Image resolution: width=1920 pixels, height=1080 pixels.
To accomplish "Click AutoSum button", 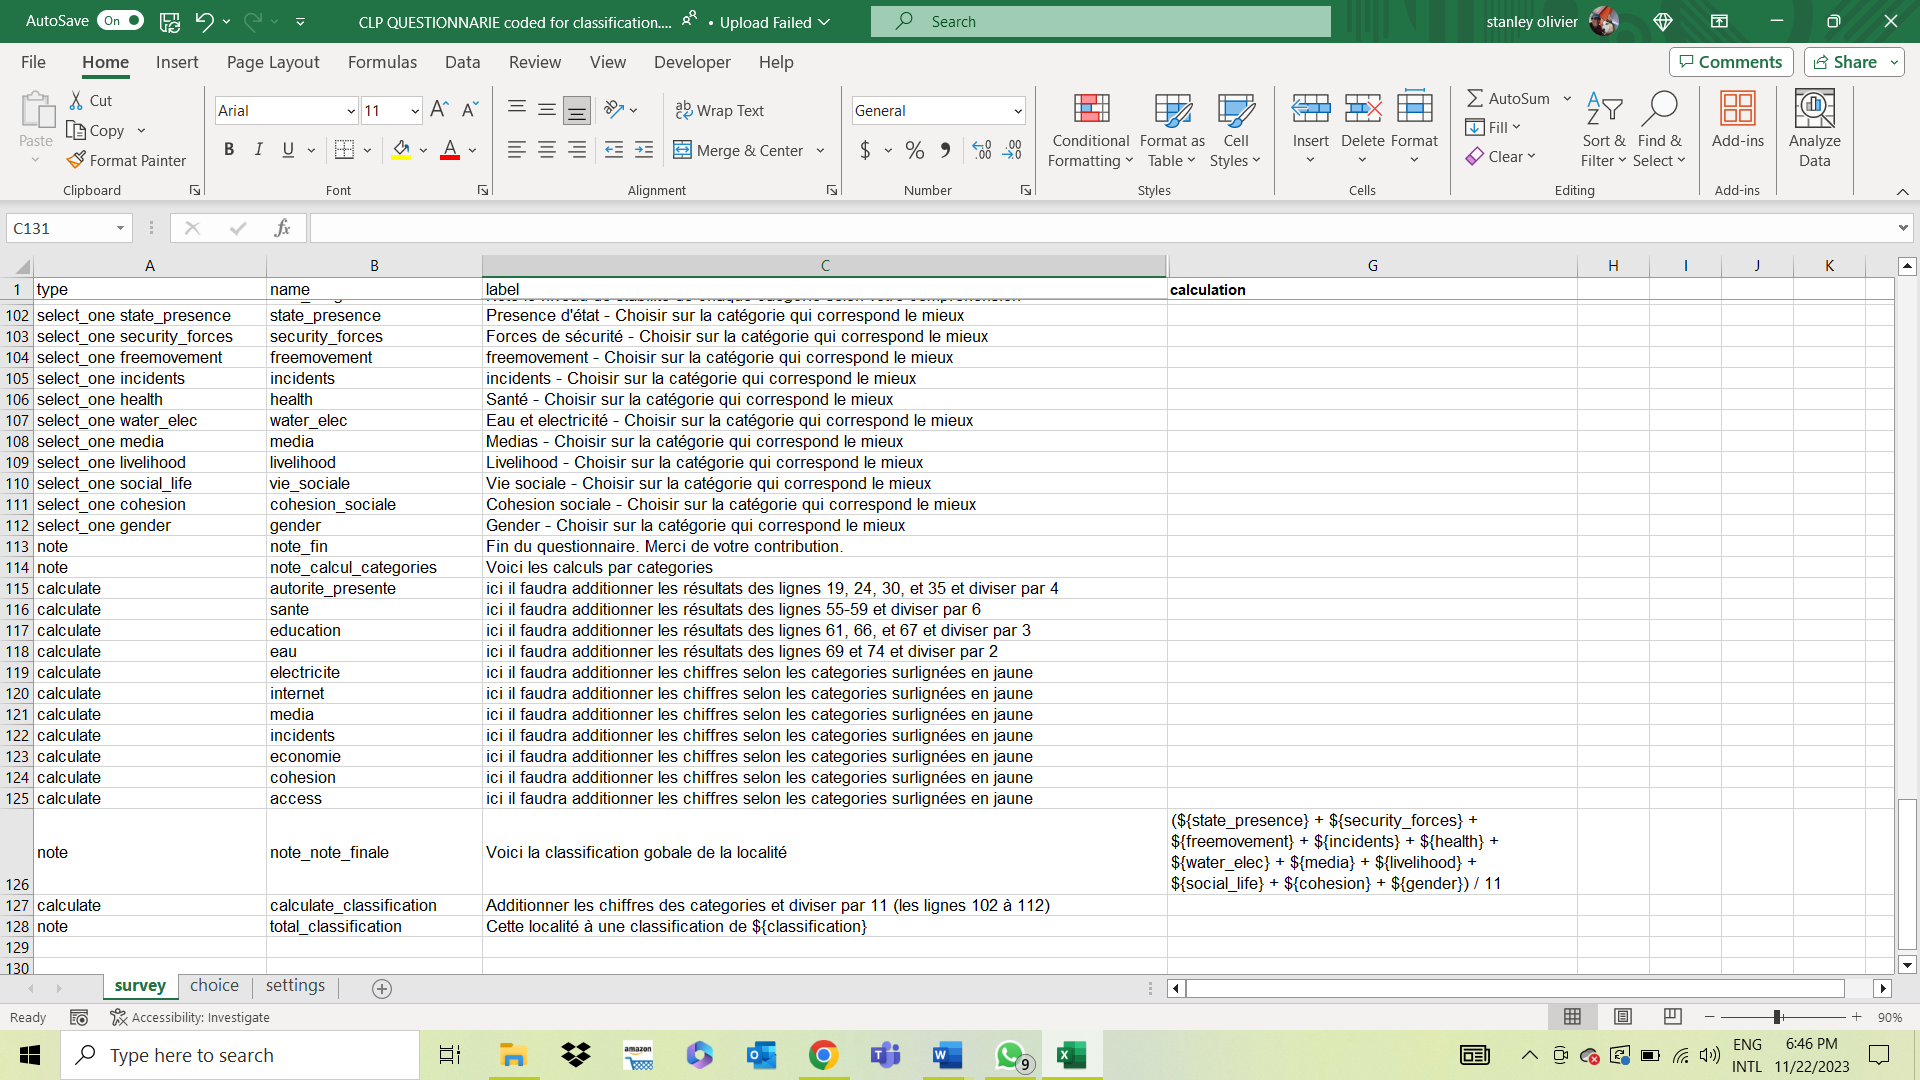I will [x=1508, y=98].
